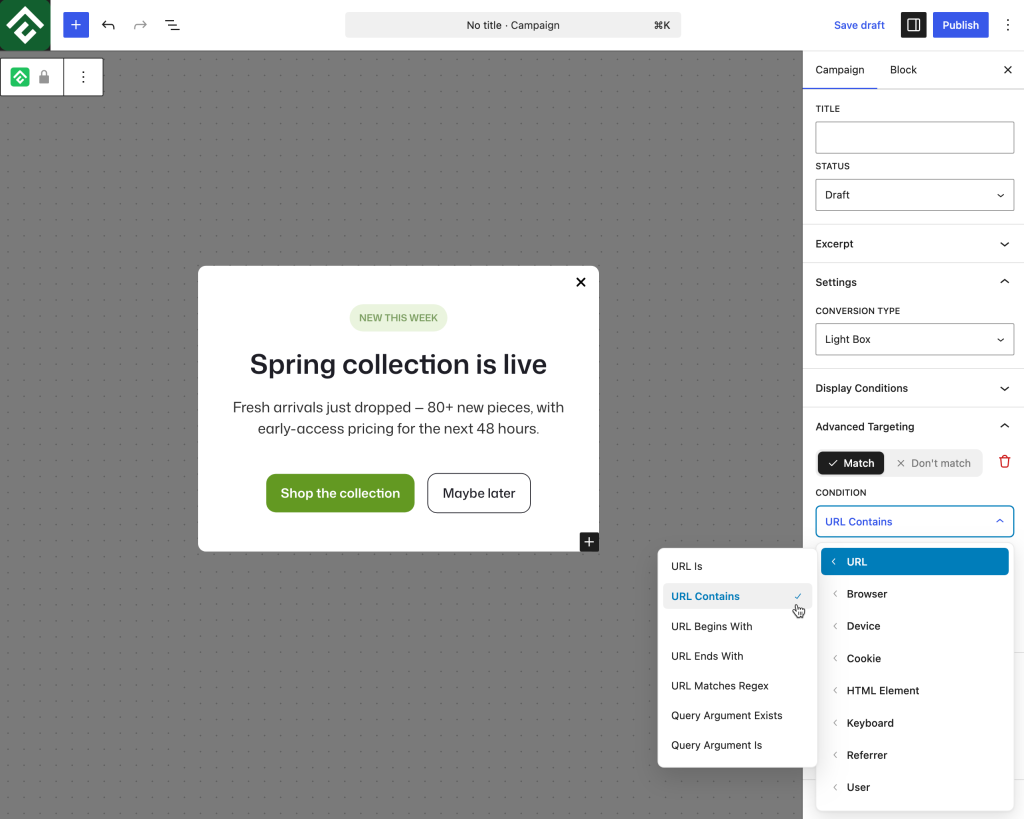1024x819 pixels.
Task: Click Shop the collection button
Action: click(x=340, y=493)
